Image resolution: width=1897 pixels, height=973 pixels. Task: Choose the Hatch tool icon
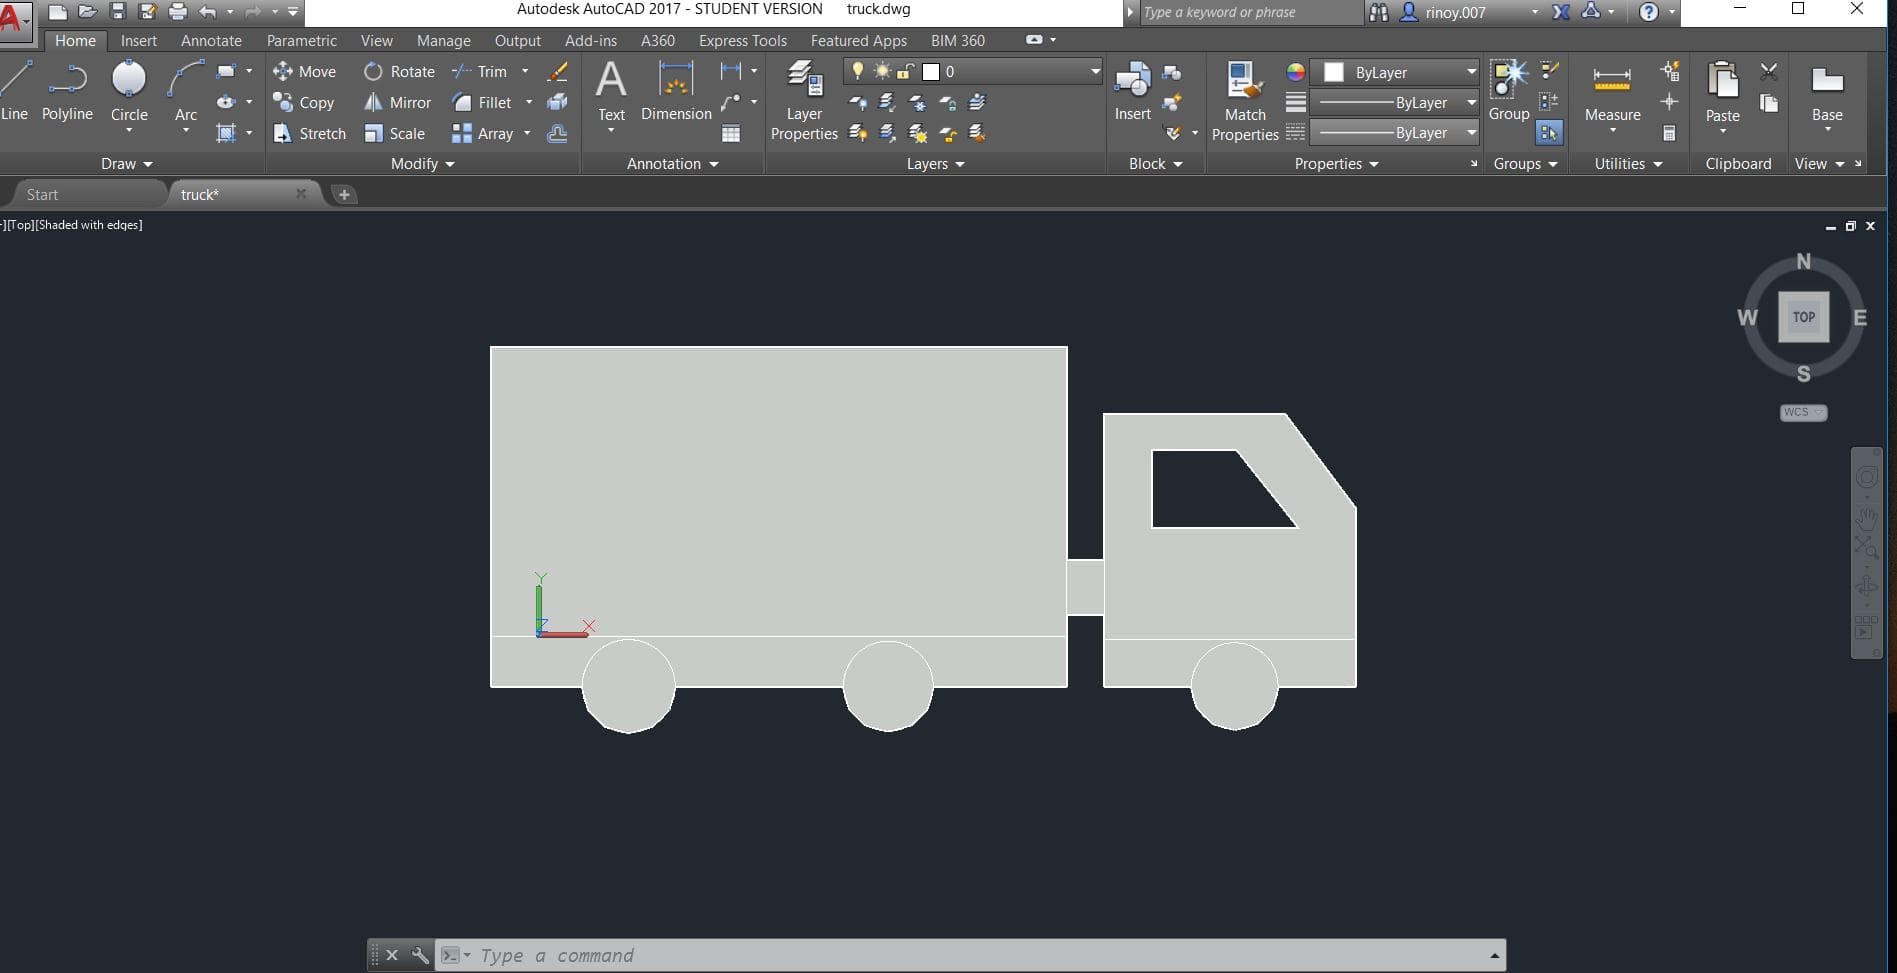226,133
